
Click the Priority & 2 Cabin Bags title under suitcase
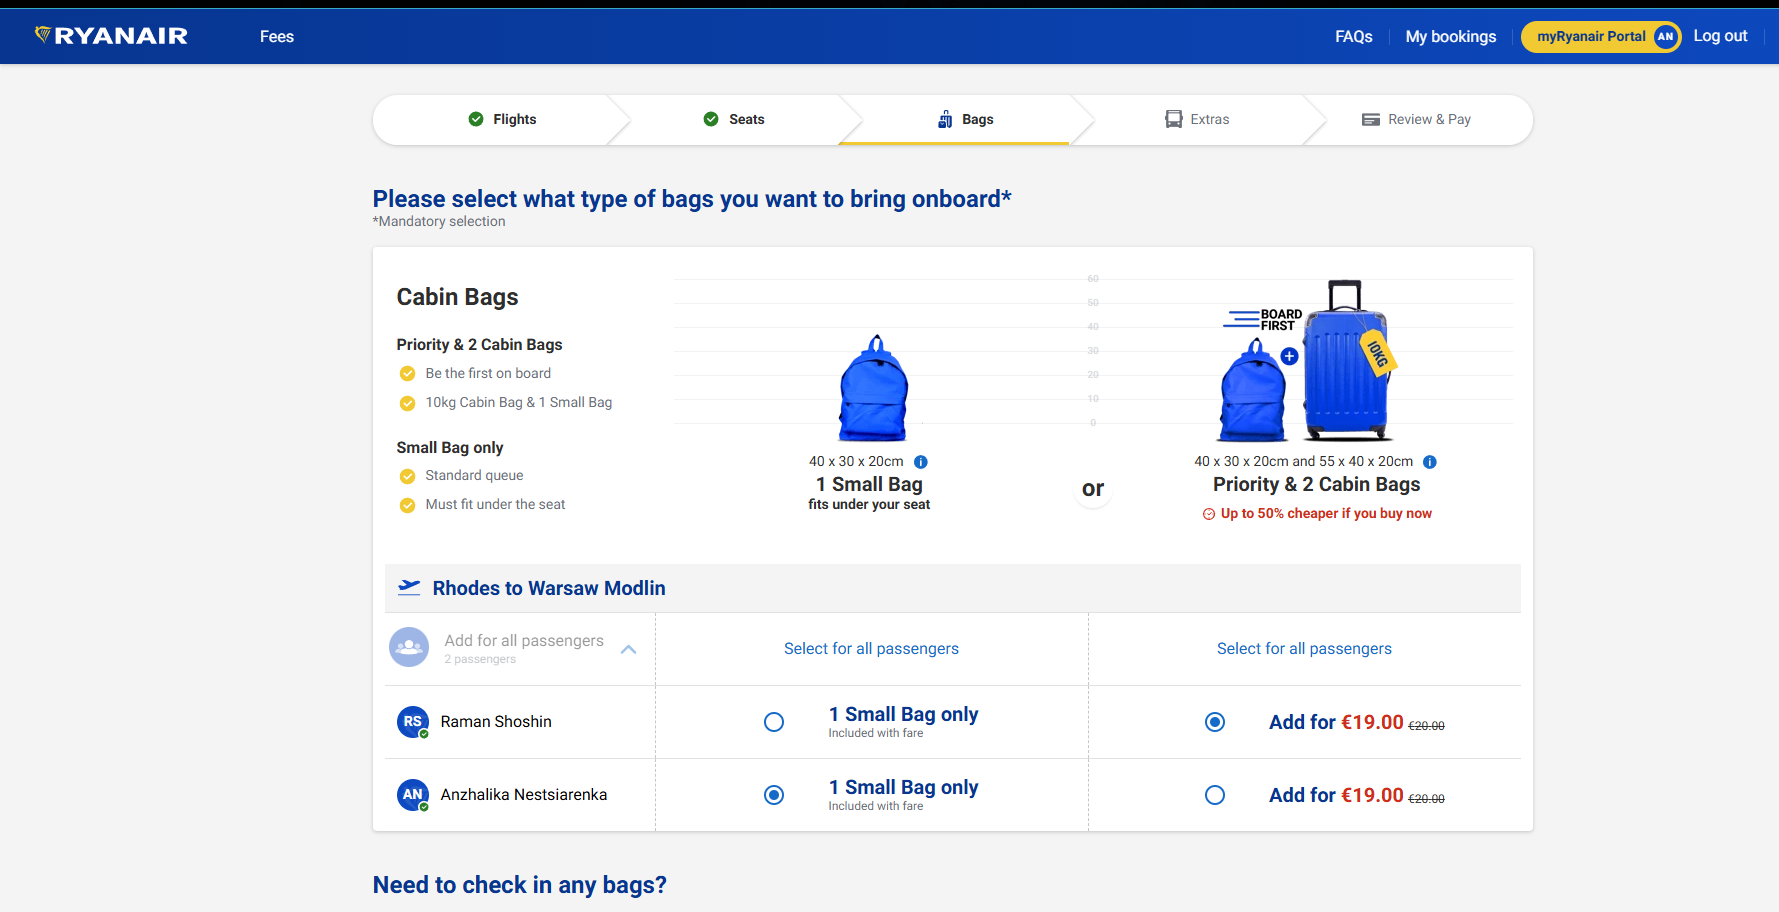click(x=1316, y=484)
